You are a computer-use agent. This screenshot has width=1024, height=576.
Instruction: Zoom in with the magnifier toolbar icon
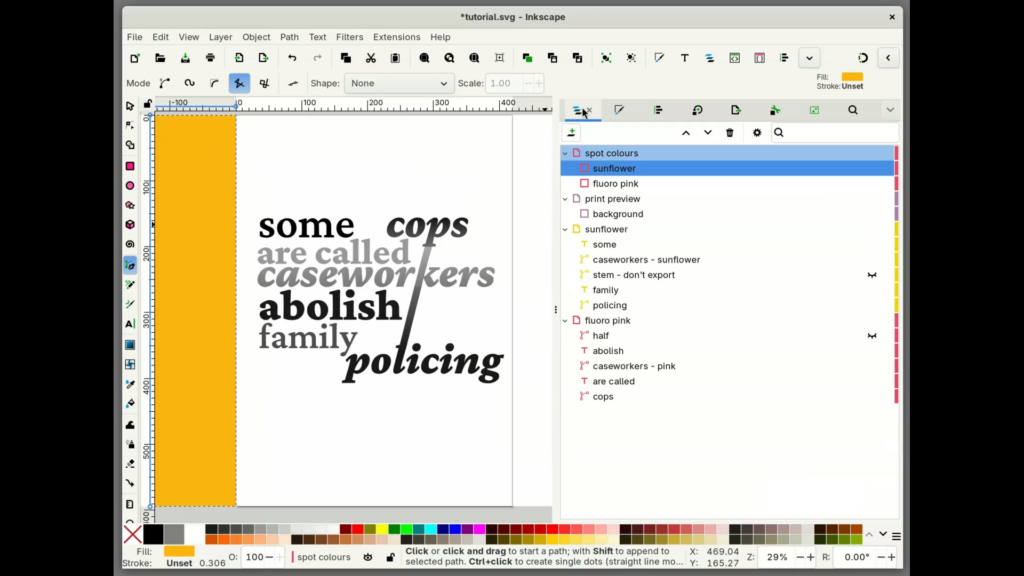pyautogui.click(x=424, y=57)
